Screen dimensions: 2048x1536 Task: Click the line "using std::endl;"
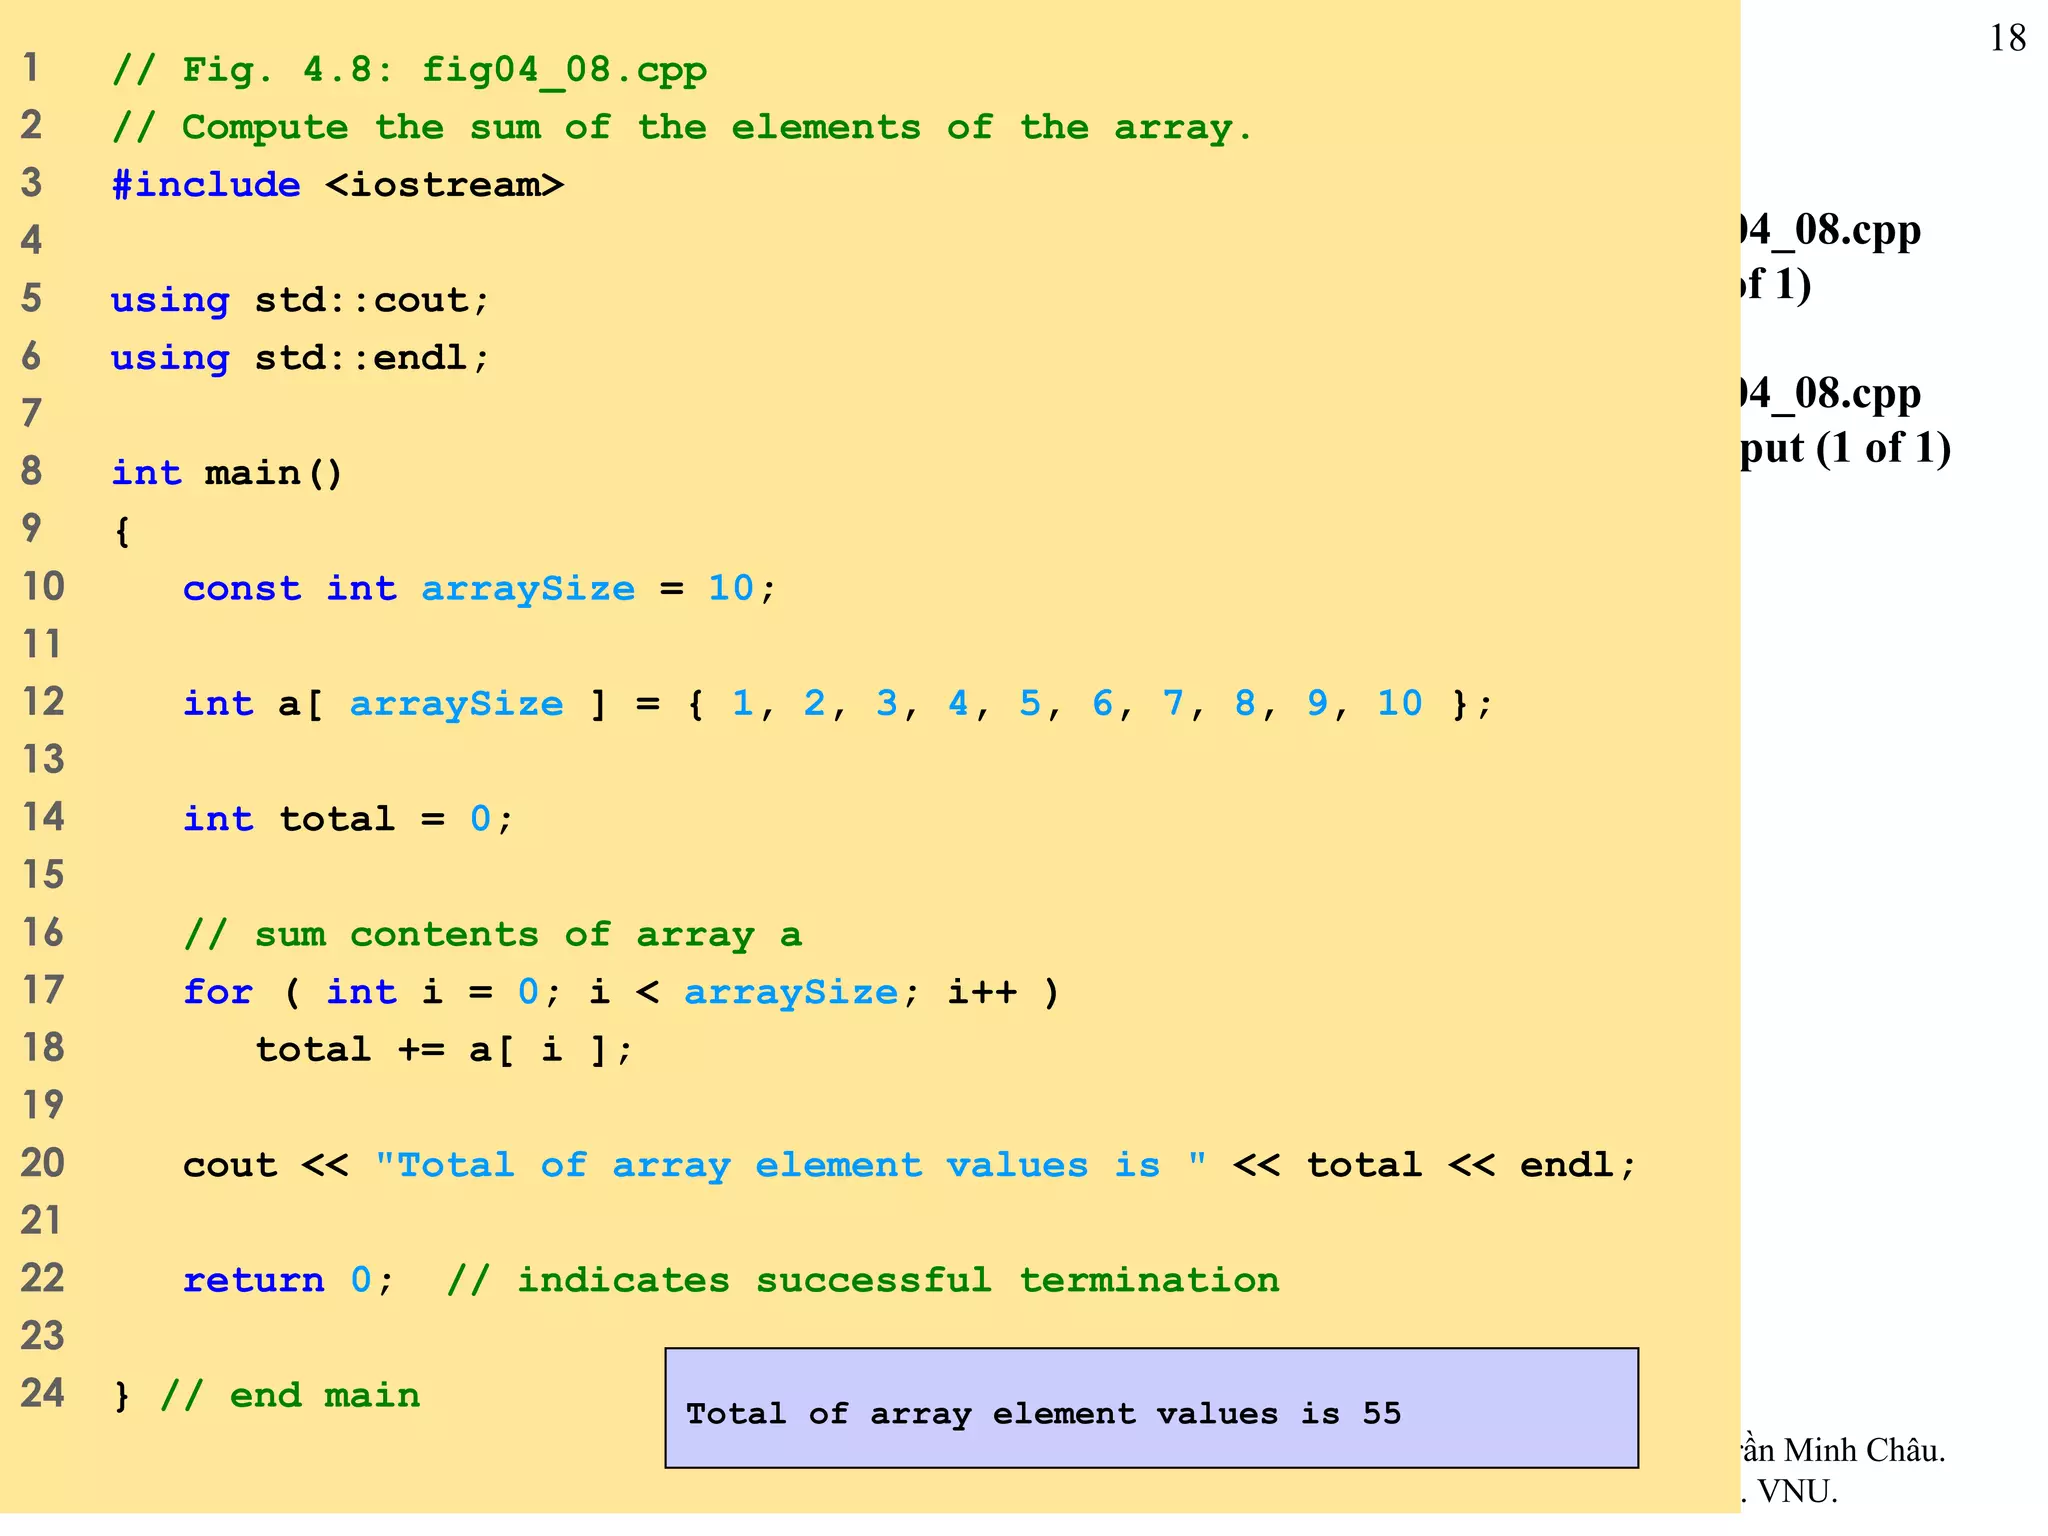click(300, 357)
